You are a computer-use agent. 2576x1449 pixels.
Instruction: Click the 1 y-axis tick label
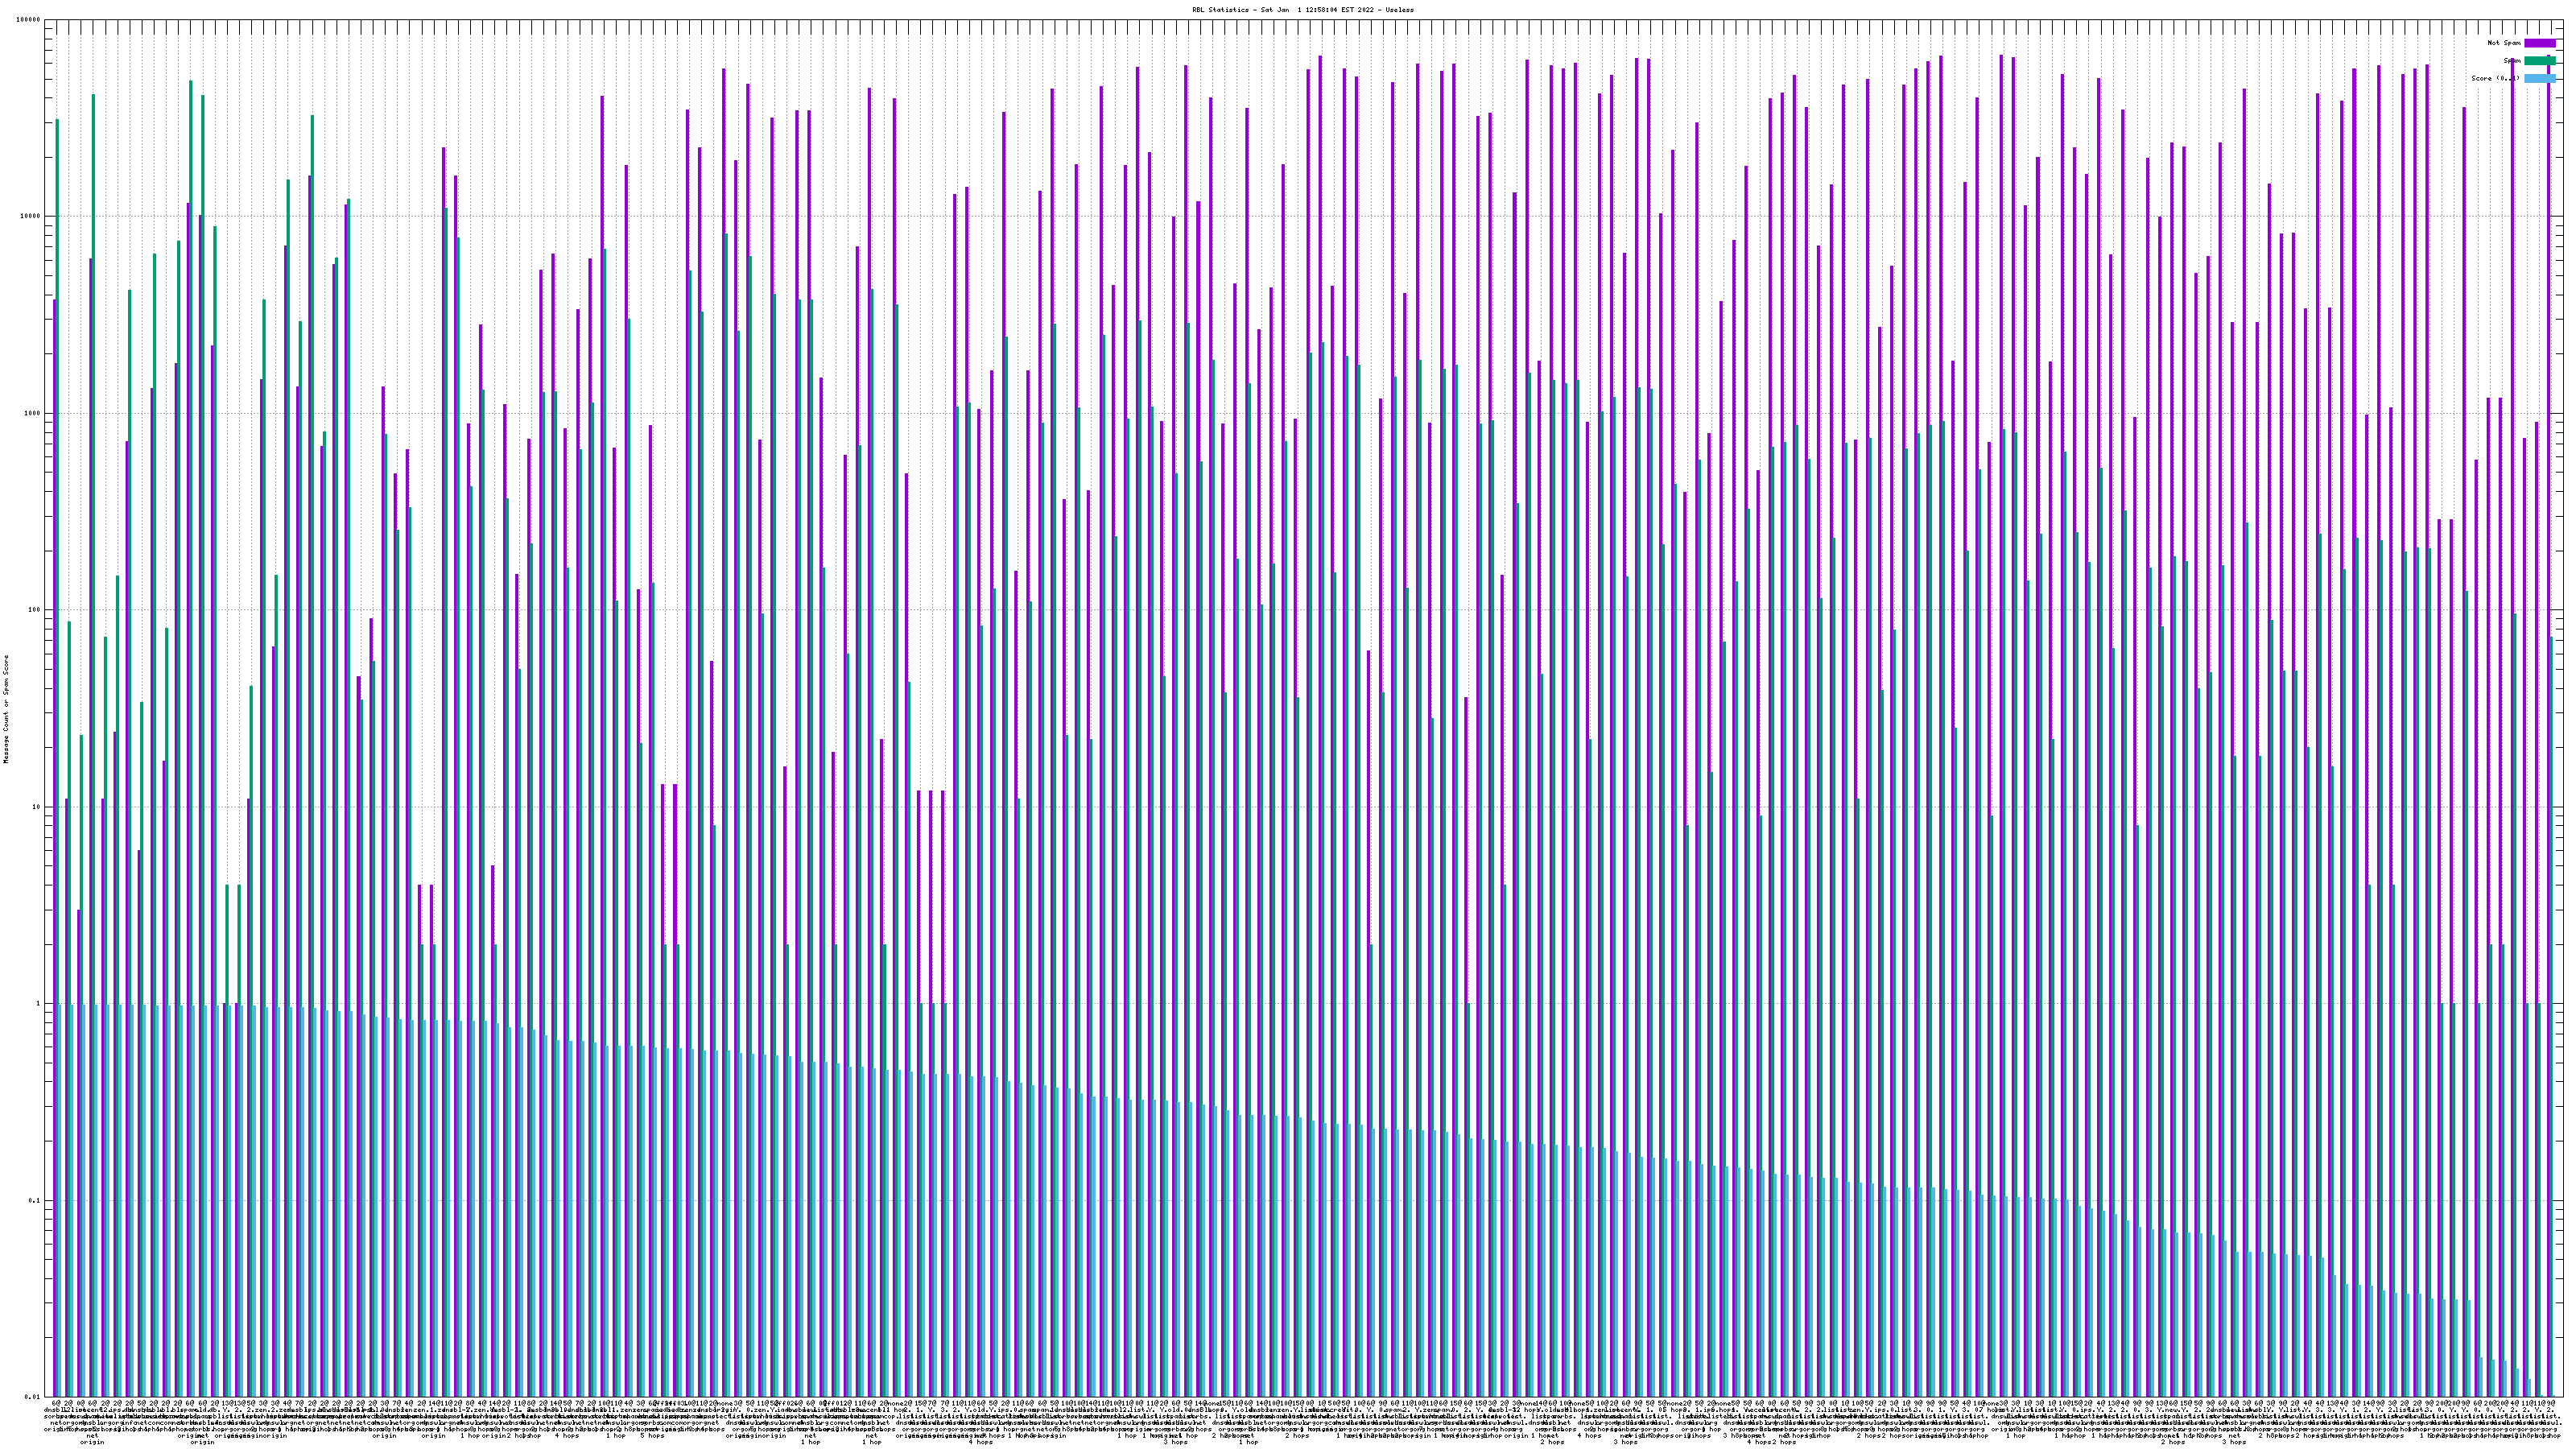[x=39, y=1004]
